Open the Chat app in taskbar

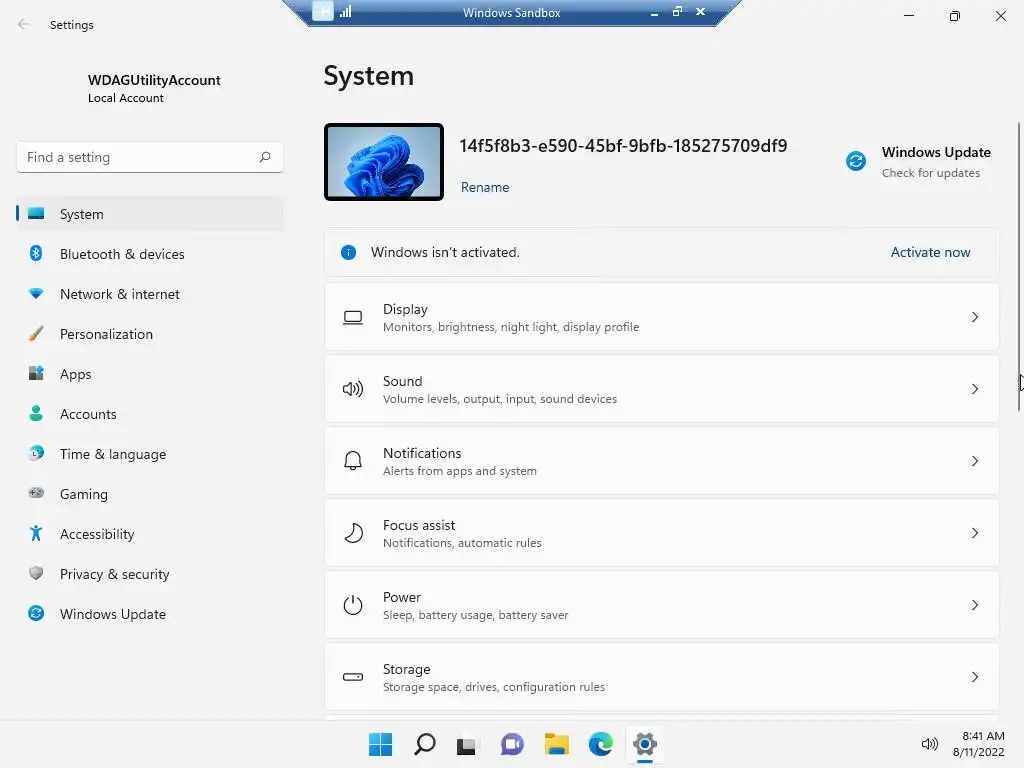coord(512,744)
